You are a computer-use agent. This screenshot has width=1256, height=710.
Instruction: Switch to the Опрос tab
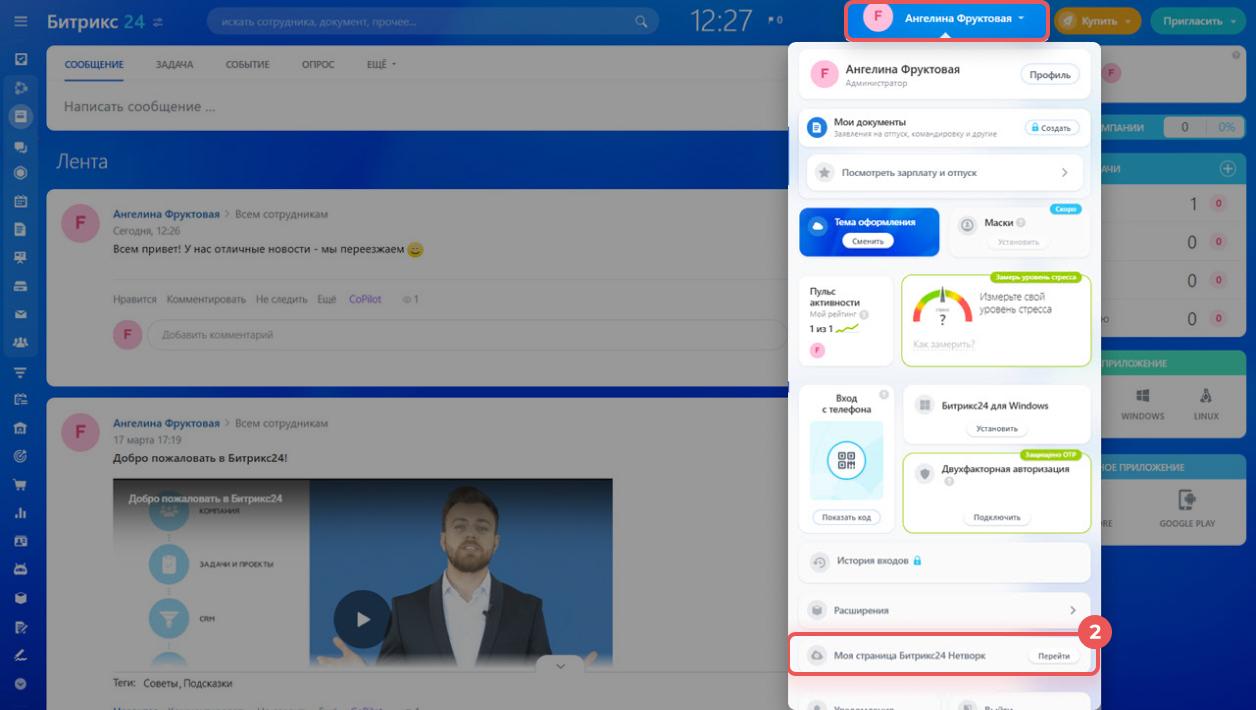point(318,65)
